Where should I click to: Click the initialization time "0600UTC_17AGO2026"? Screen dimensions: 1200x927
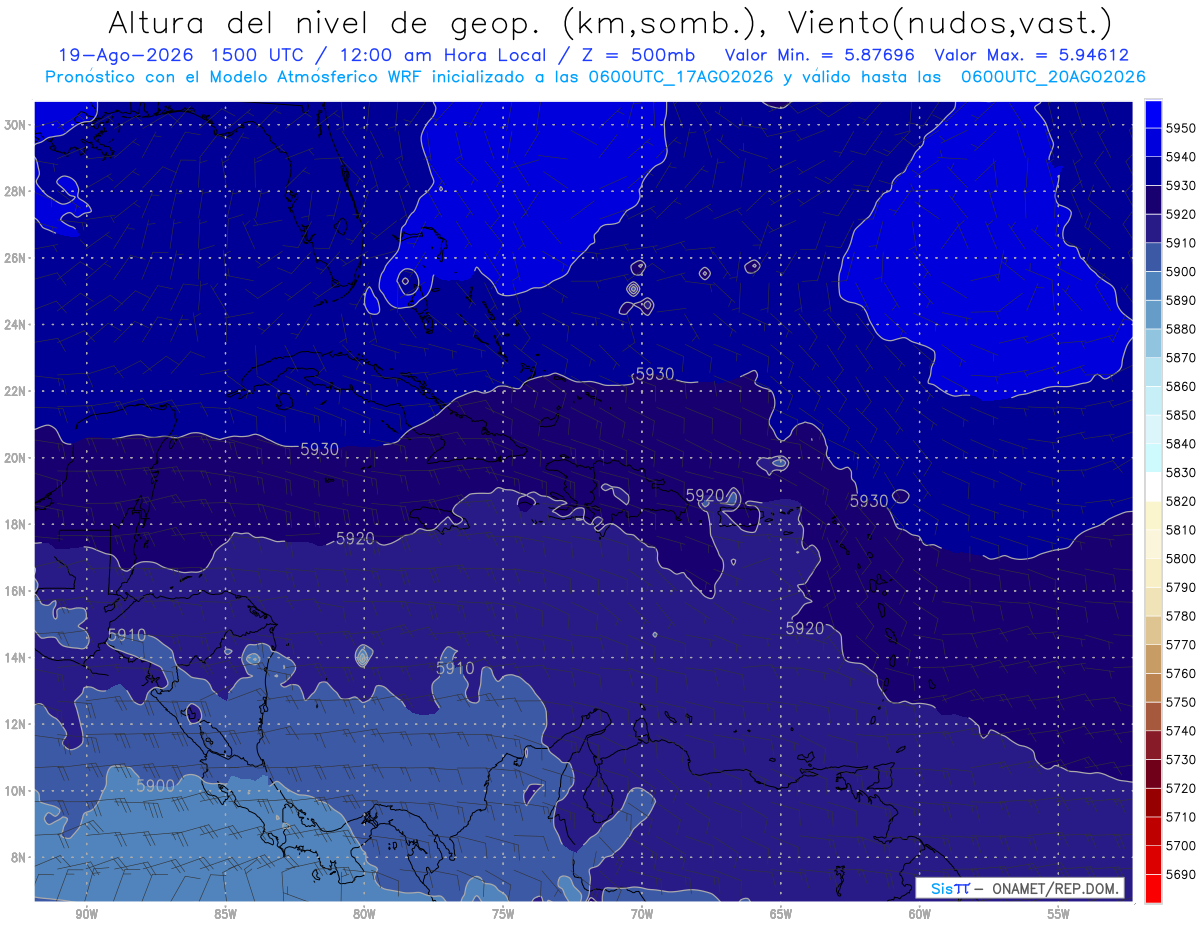(x=680, y=76)
